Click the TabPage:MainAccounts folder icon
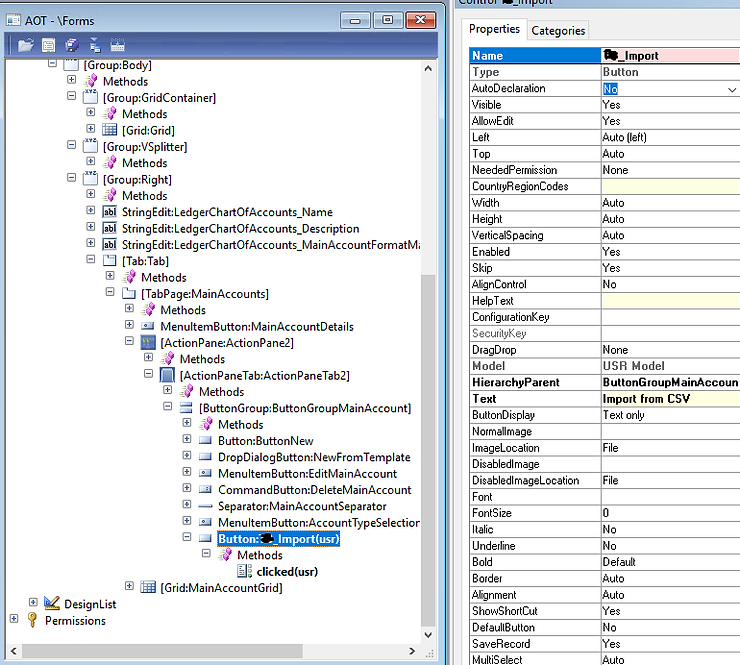This screenshot has width=740, height=665. 129,294
